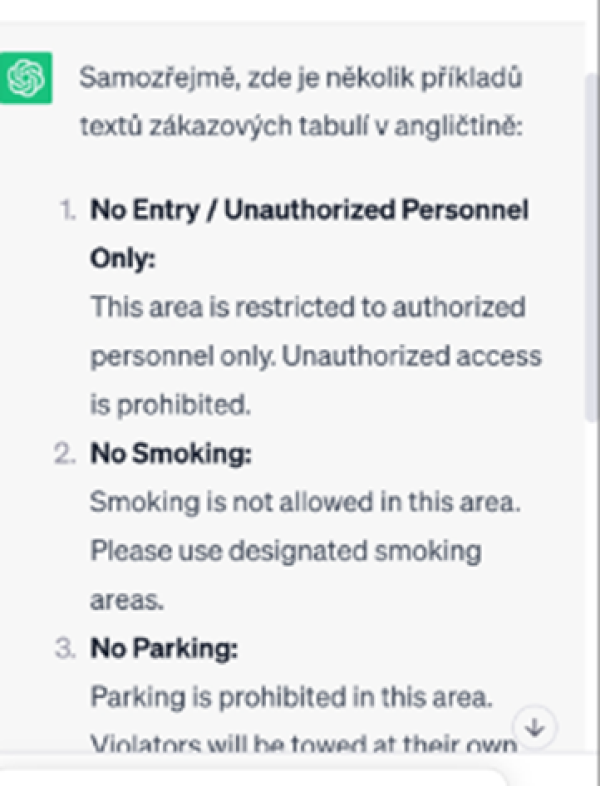
Task: Click the list number 1 marker
Action: [68, 210]
